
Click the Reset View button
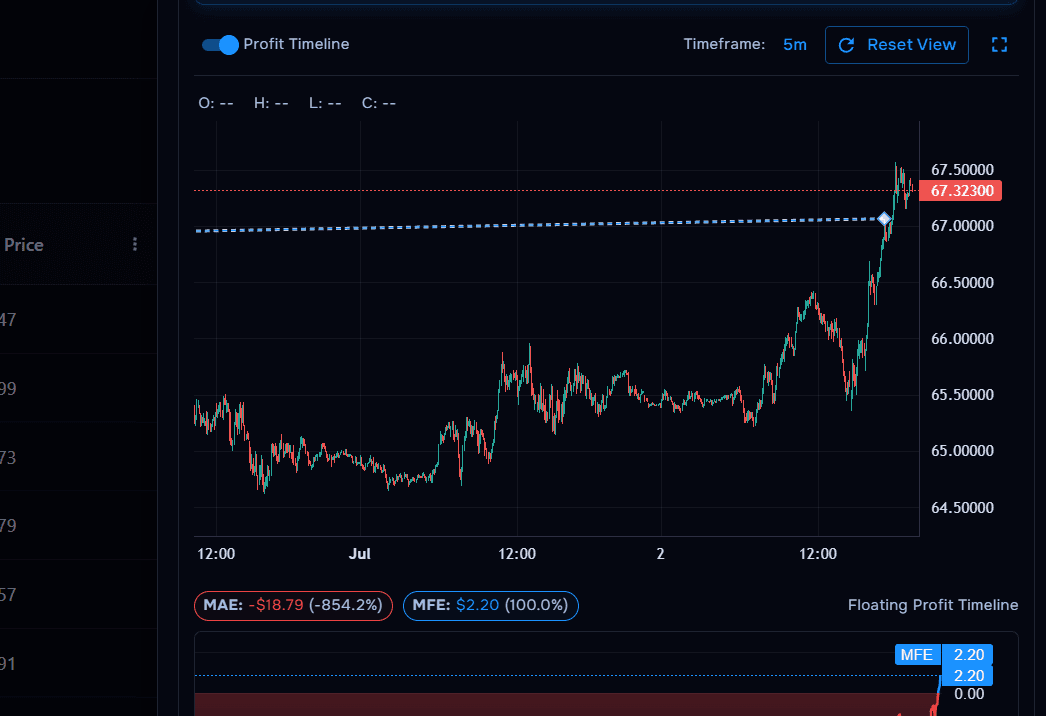[x=896, y=44]
